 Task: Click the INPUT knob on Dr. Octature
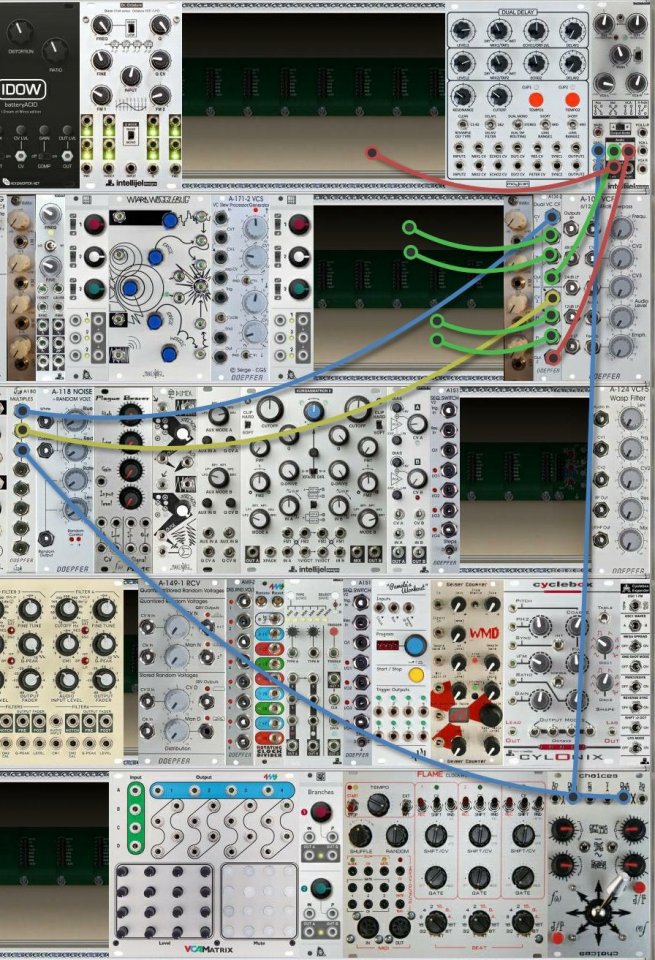point(131,77)
